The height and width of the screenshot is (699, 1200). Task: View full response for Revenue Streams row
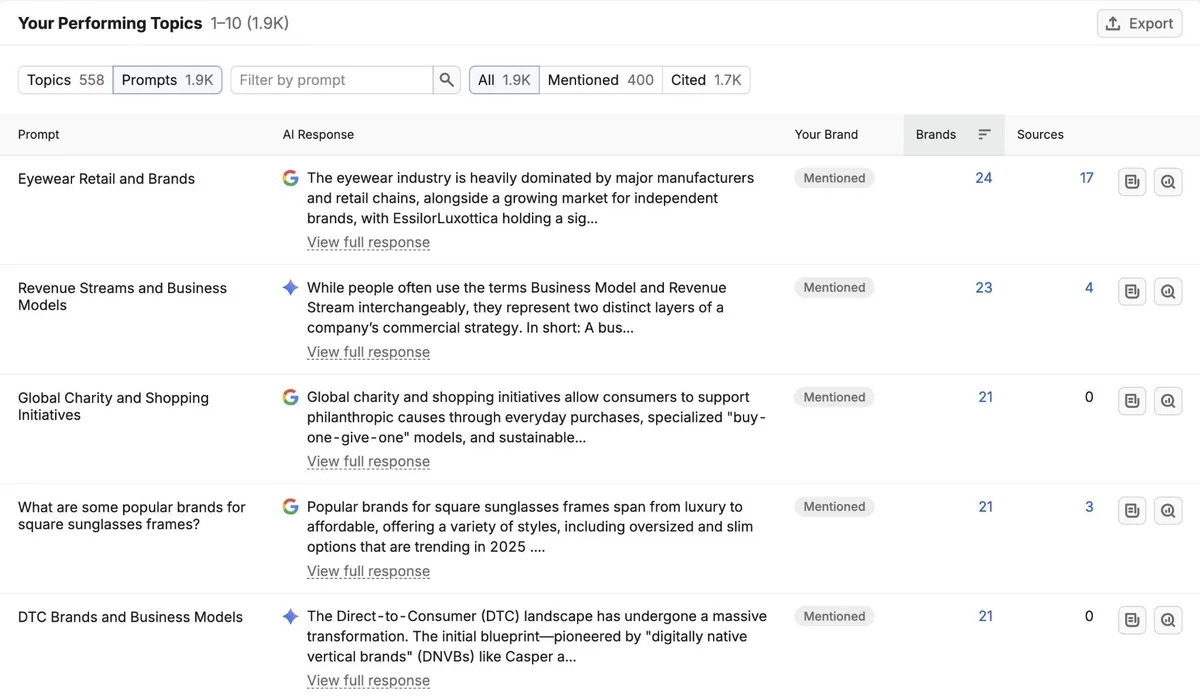coord(368,352)
